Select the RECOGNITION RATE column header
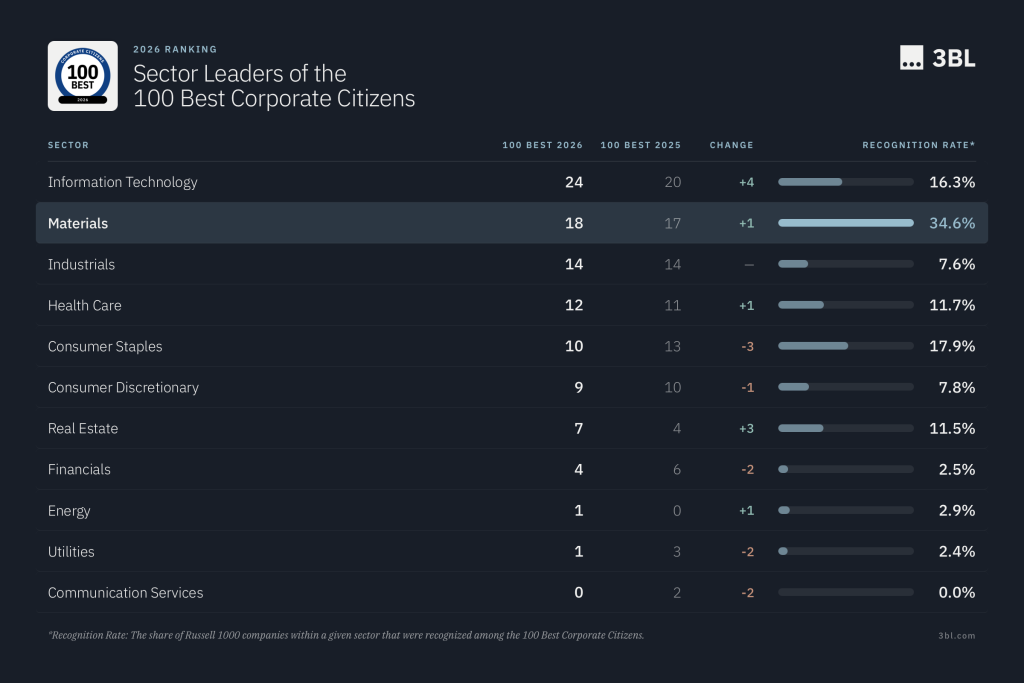 (918, 145)
